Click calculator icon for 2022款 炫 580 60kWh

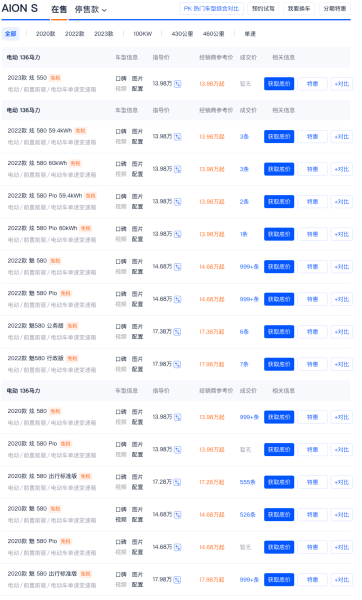pyautogui.click(x=178, y=169)
